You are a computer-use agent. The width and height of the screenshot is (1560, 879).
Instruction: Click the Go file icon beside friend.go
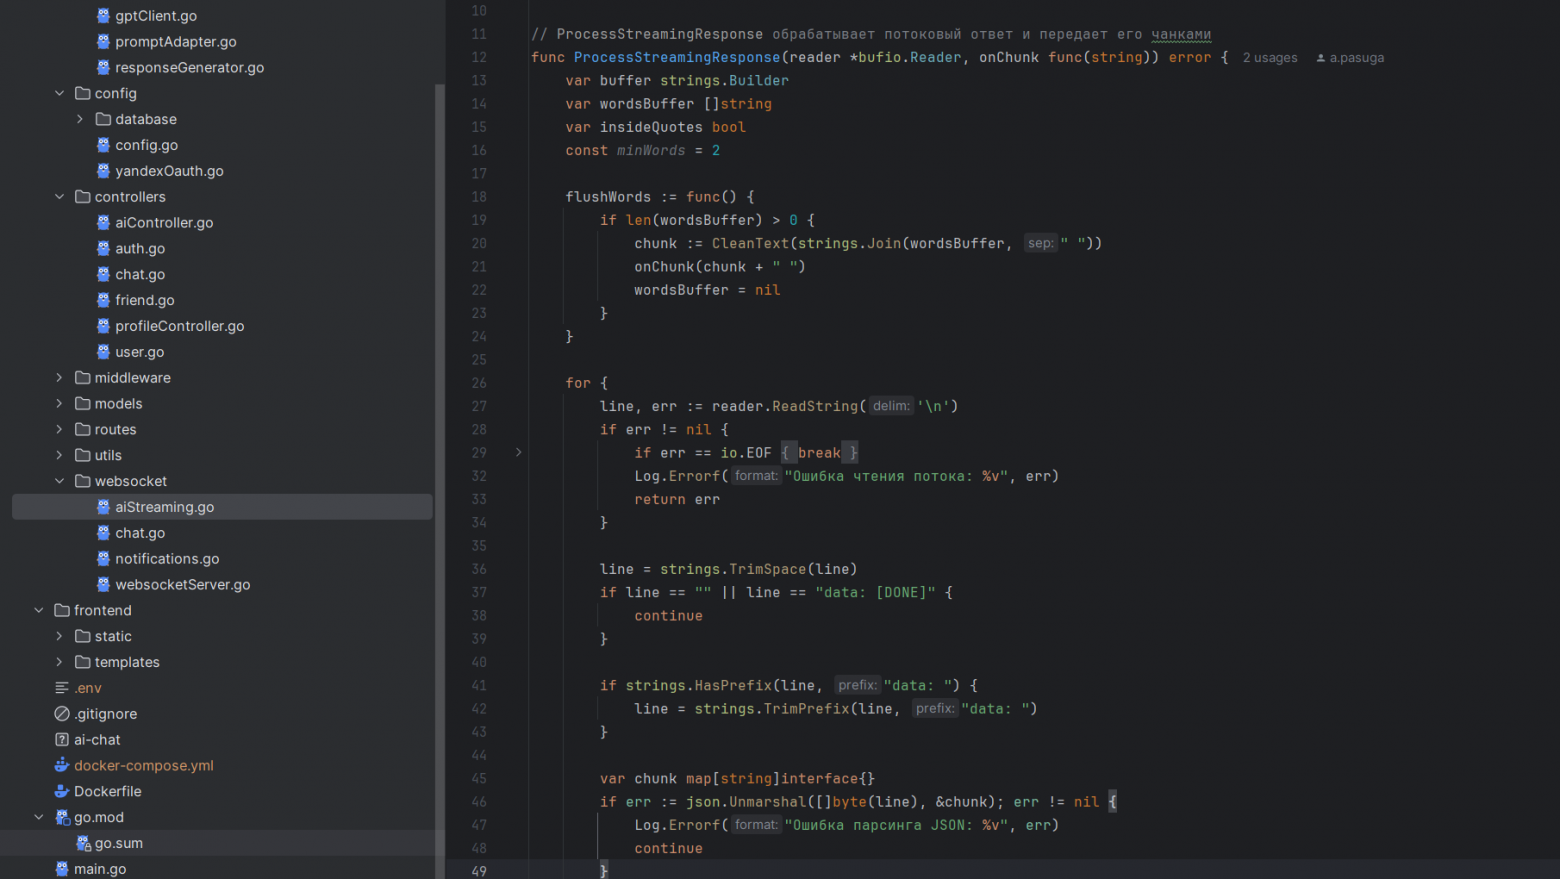[103, 300]
